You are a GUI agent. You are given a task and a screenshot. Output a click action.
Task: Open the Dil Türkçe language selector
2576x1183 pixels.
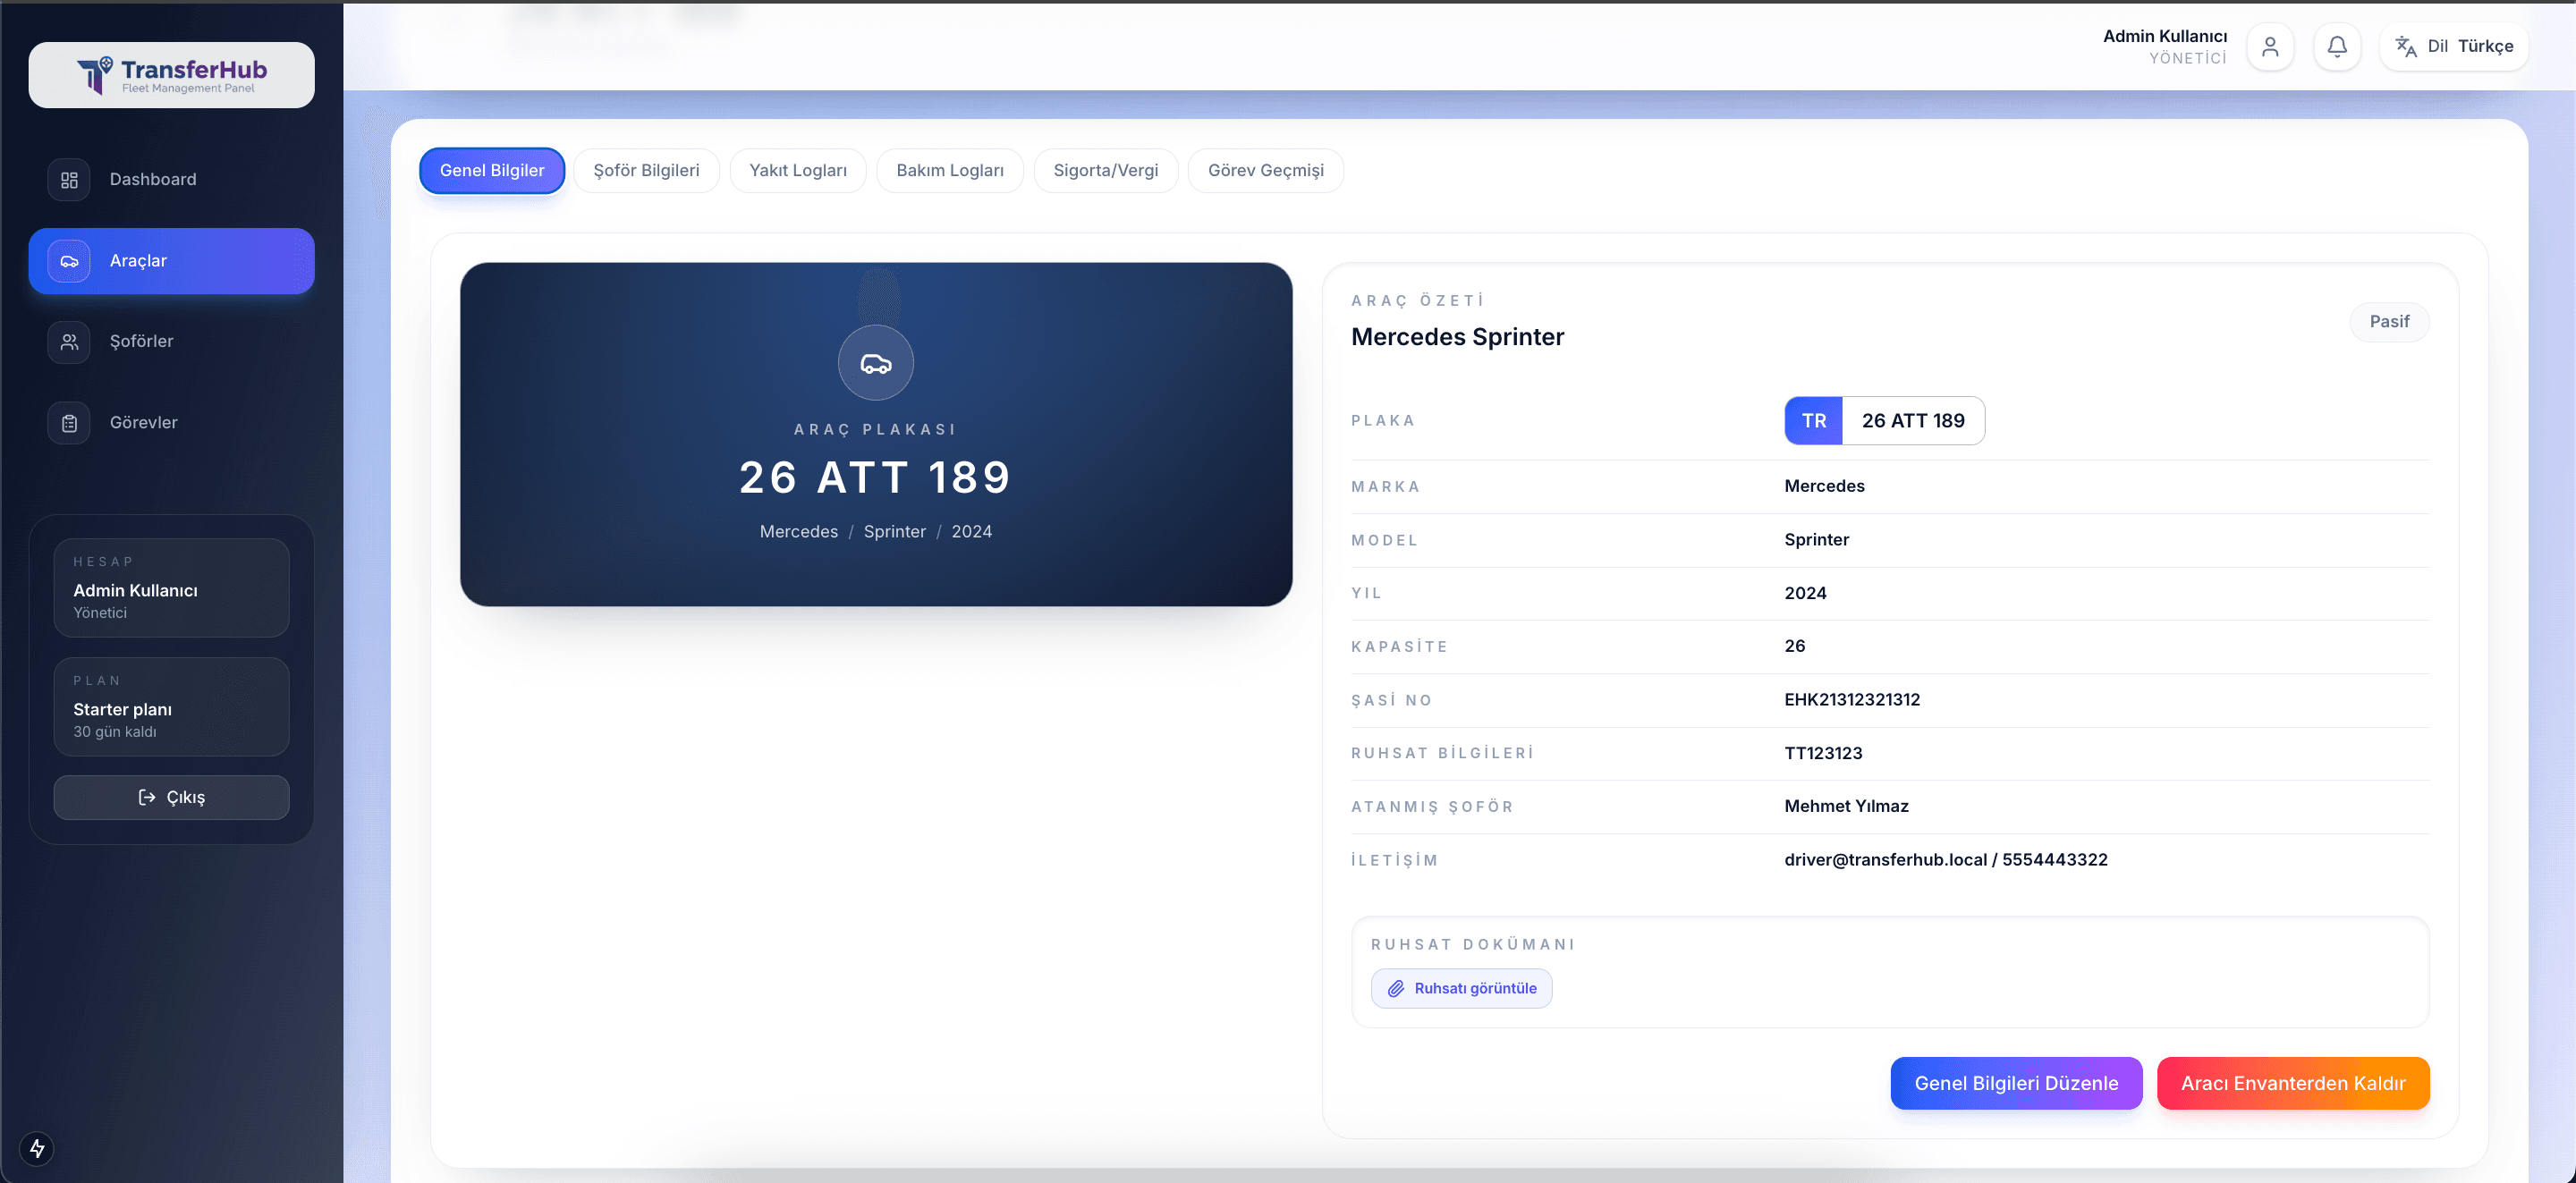pyautogui.click(x=2453, y=47)
